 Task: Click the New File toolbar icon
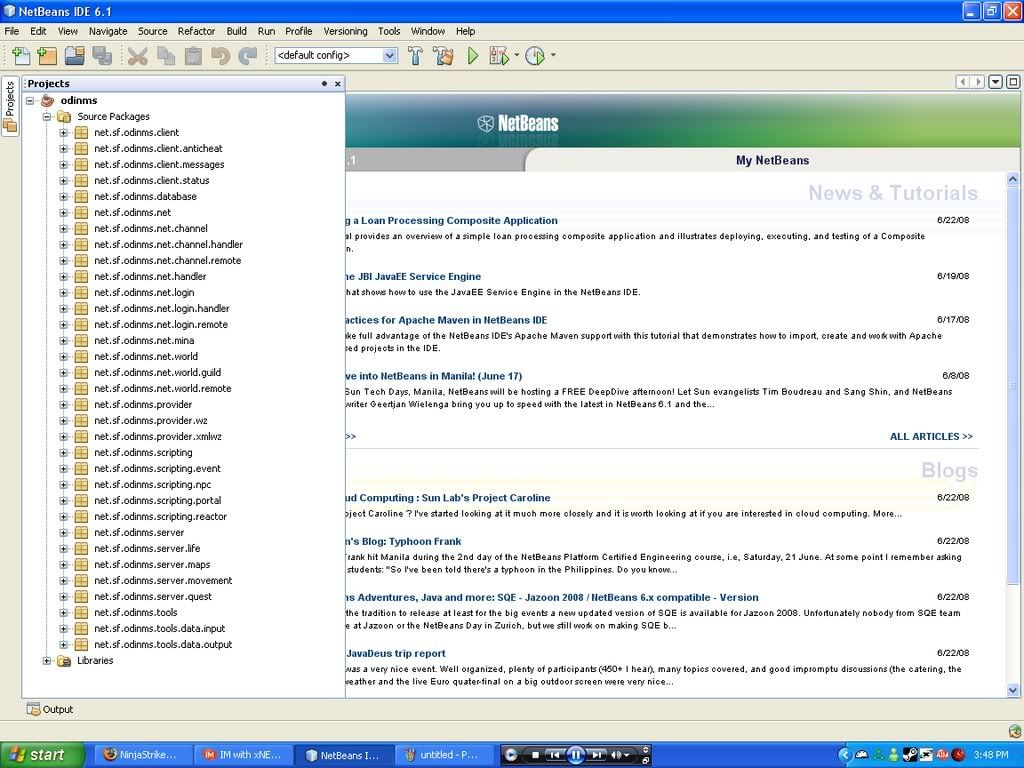20,56
